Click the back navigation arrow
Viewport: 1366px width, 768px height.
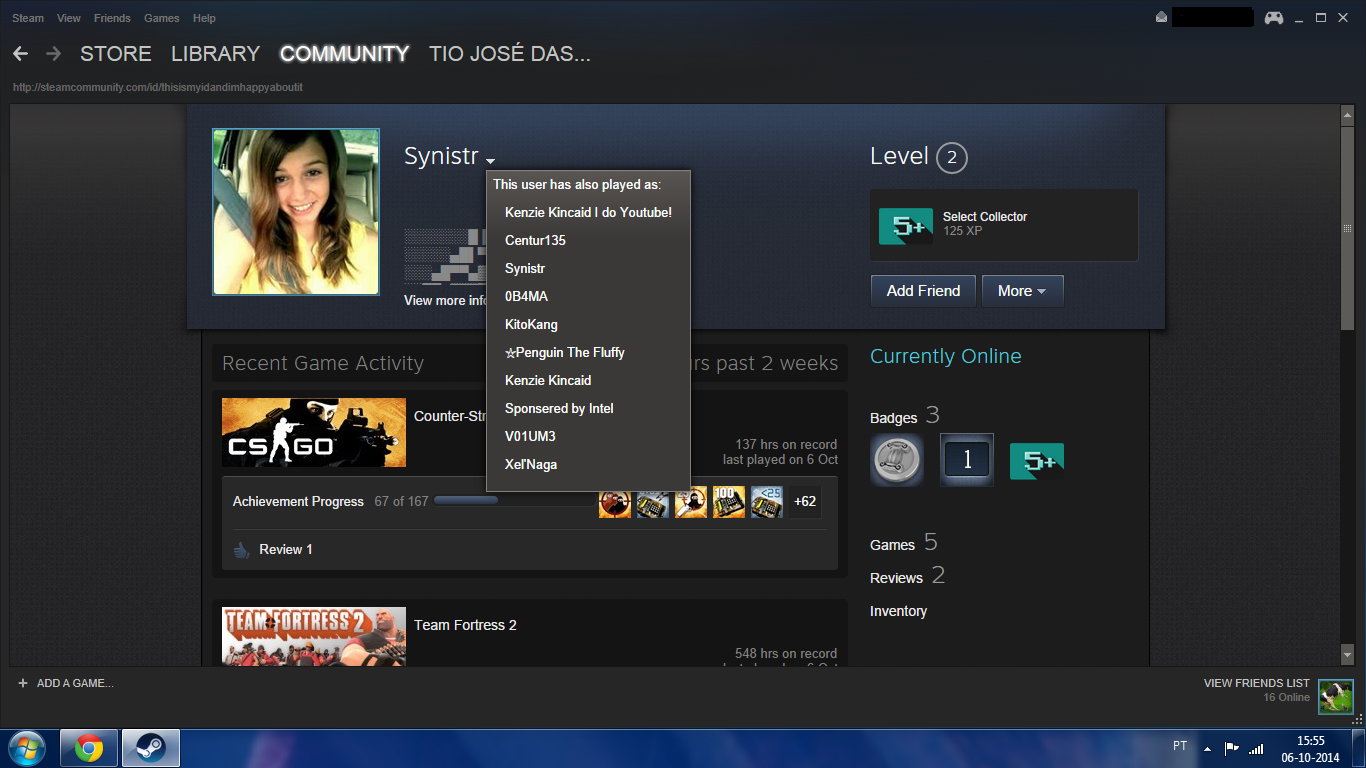pyautogui.click(x=20, y=54)
